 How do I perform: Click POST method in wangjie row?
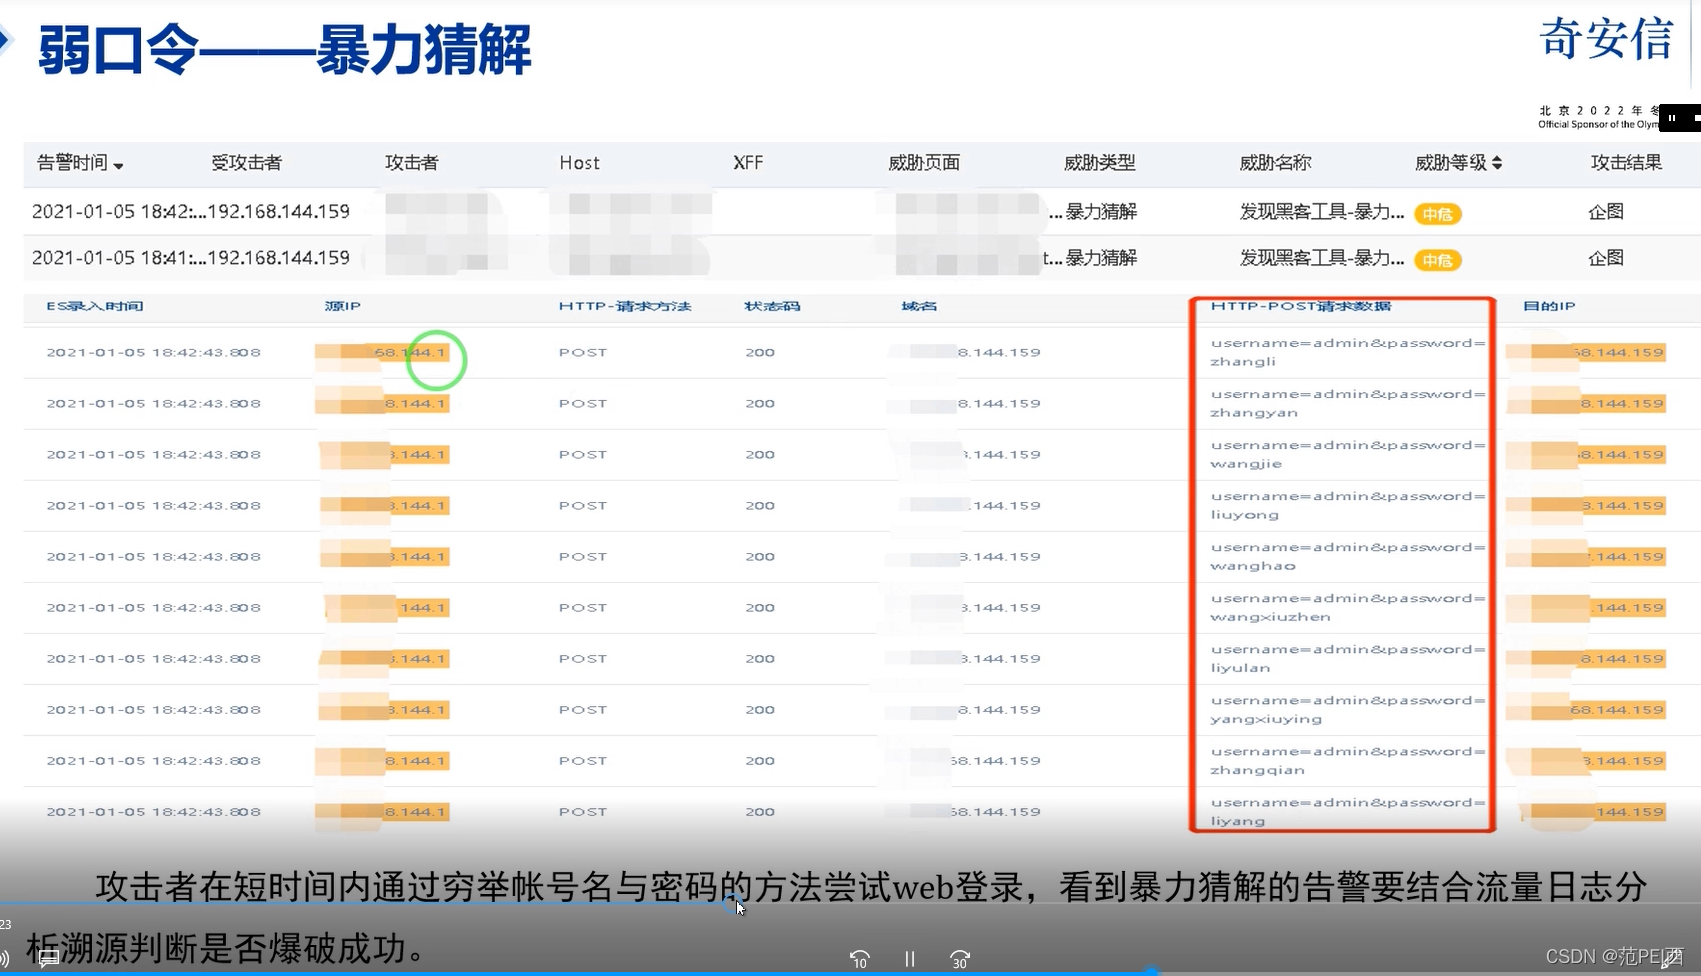click(x=583, y=454)
